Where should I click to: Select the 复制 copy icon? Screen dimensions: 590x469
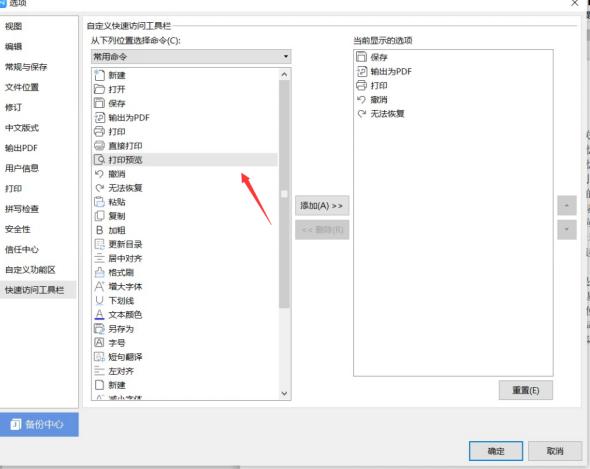99,216
